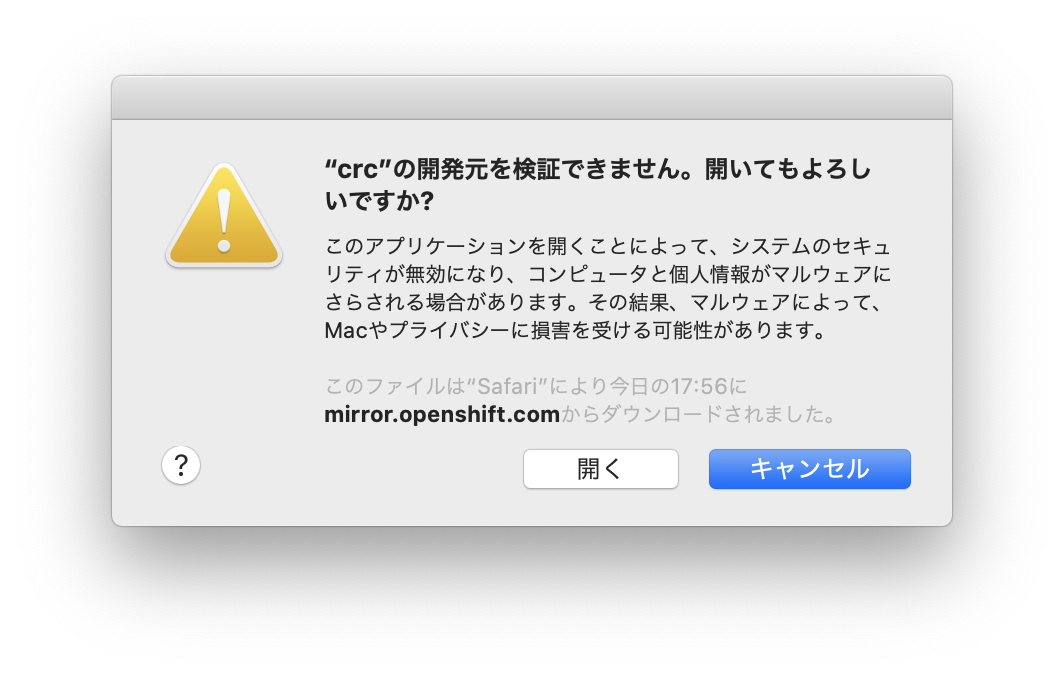This screenshot has width=1064, height=674.
Task: Click the yellow warning triangle icon
Action: point(224,215)
